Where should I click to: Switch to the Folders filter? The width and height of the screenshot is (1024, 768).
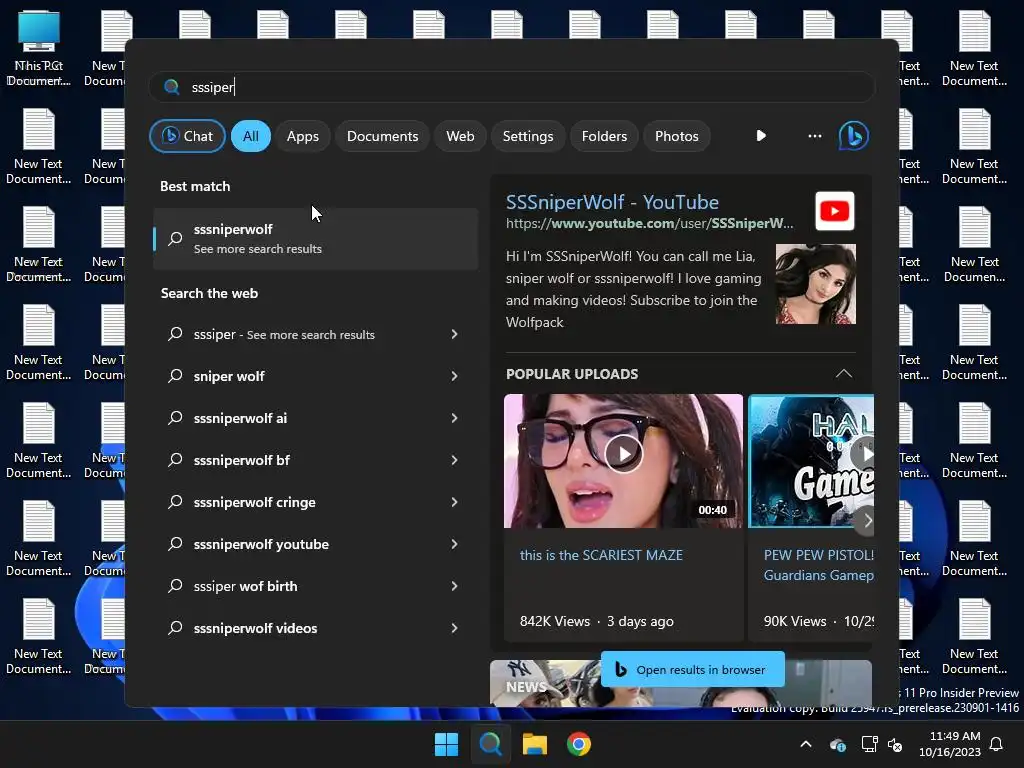[604, 136]
